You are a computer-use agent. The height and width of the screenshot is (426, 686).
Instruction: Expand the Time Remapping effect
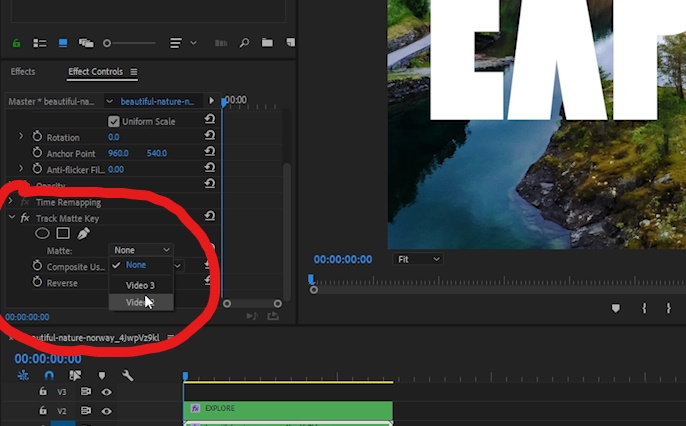(11, 201)
